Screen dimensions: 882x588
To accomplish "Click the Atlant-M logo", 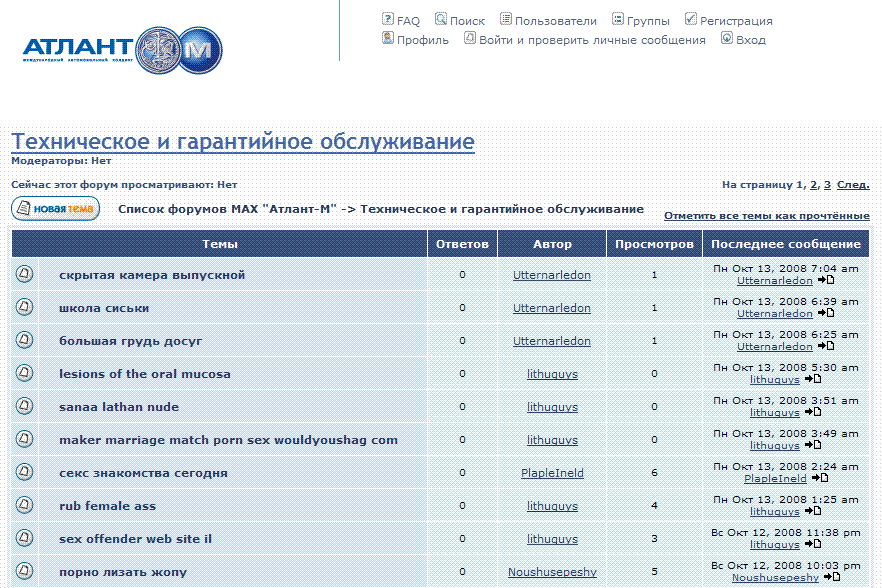I will coord(122,49).
